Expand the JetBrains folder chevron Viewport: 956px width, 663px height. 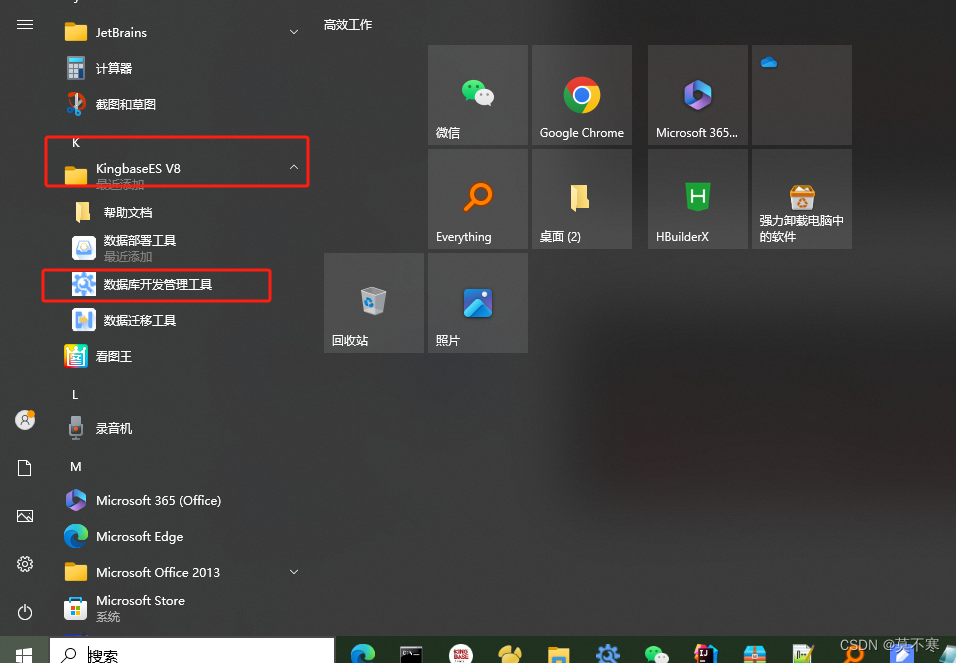coord(294,32)
